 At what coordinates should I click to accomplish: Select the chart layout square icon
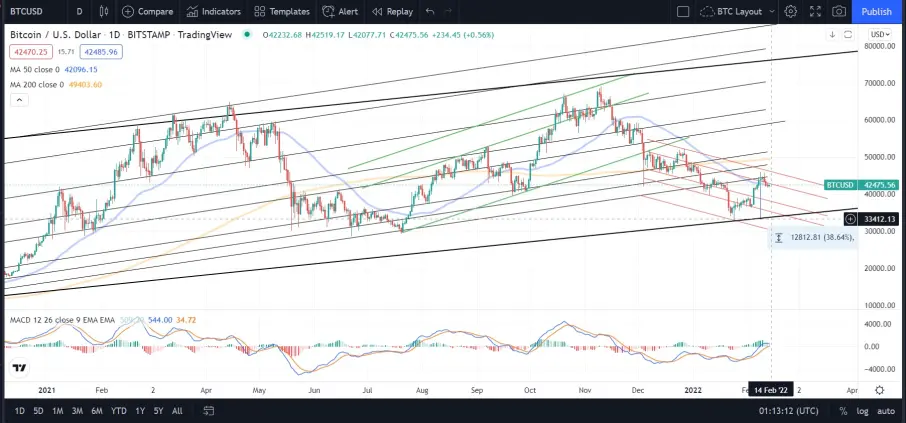point(683,12)
